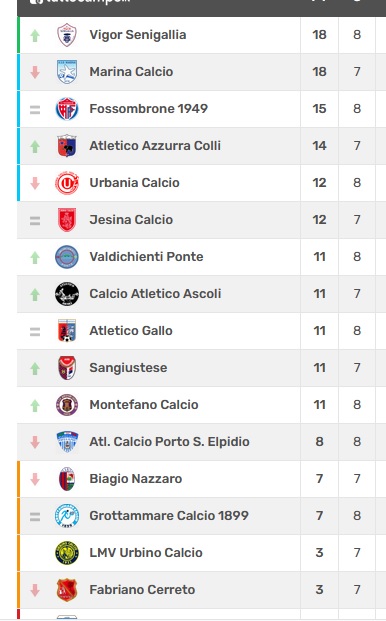Open the Calcio Atletico Ascoli black logo

[x=67, y=294]
